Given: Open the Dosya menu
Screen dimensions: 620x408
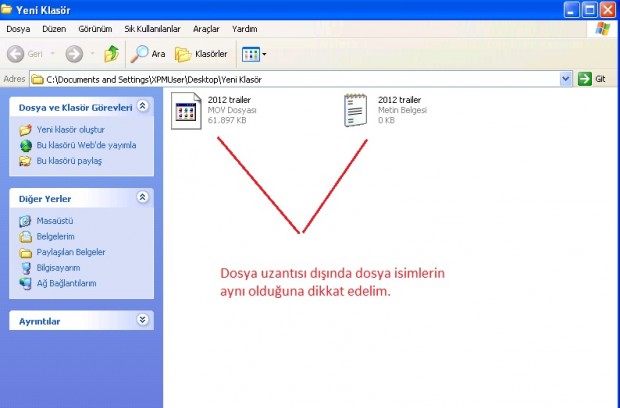Looking at the screenshot, I should (x=18, y=28).
